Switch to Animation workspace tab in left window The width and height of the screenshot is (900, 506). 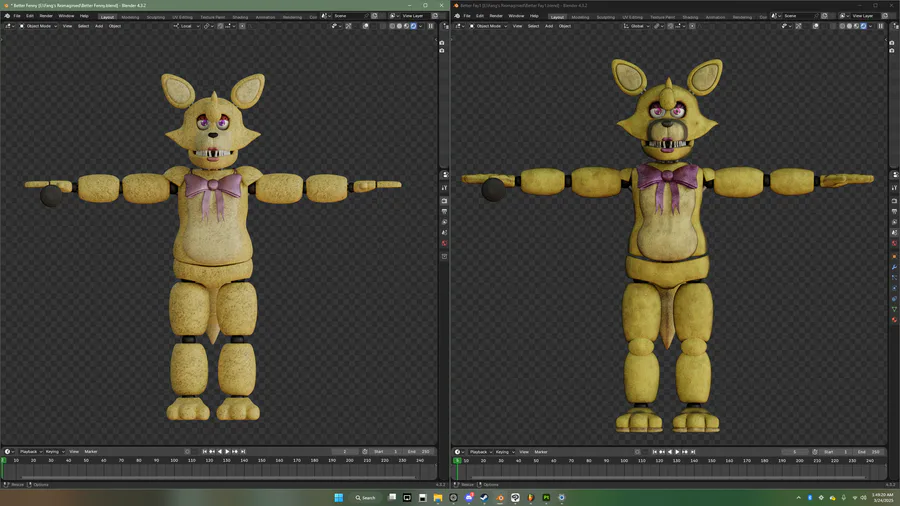[x=265, y=17]
